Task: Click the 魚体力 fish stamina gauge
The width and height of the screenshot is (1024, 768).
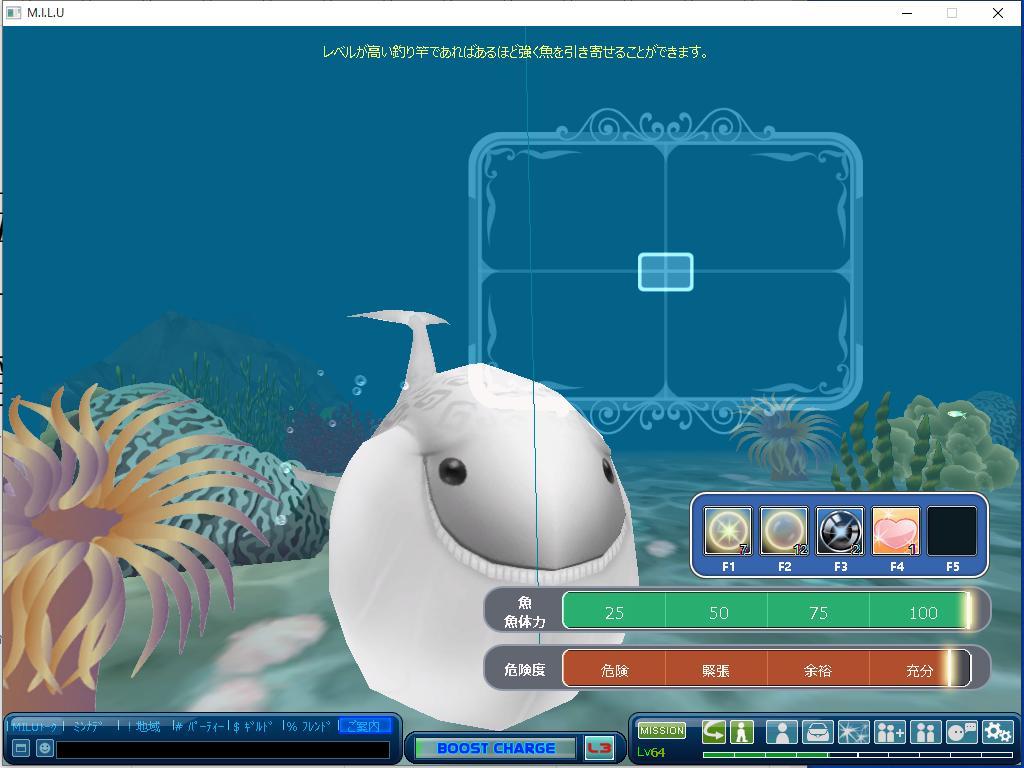Action: 767,611
